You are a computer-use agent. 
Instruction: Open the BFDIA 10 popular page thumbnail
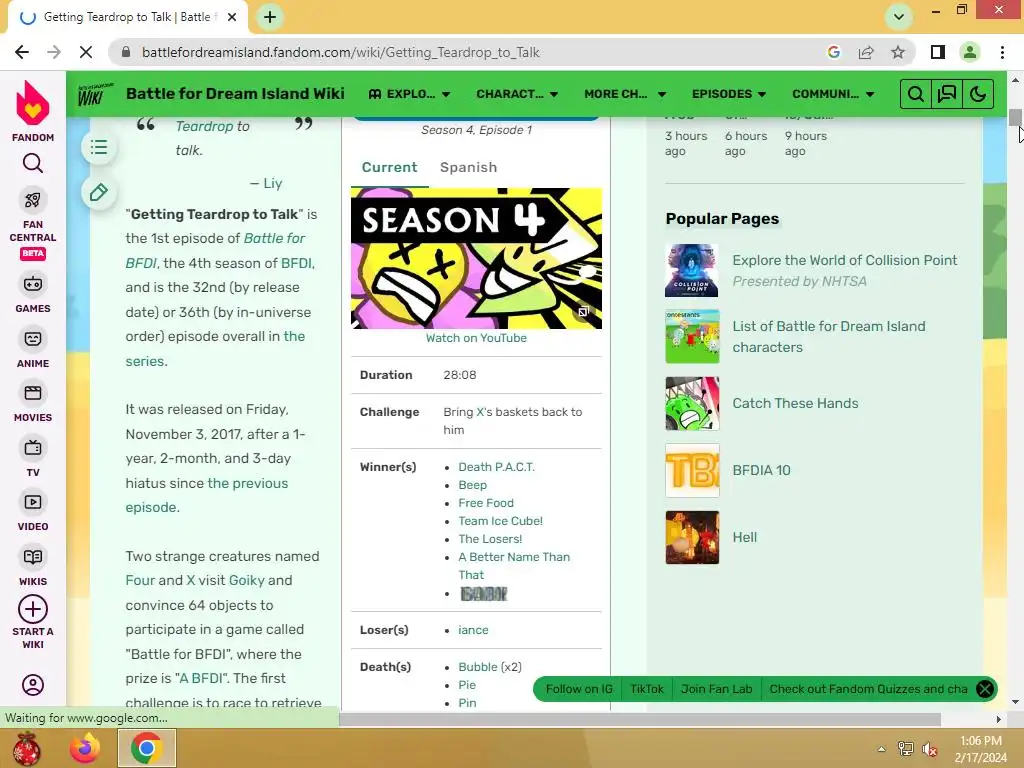click(x=692, y=470)
